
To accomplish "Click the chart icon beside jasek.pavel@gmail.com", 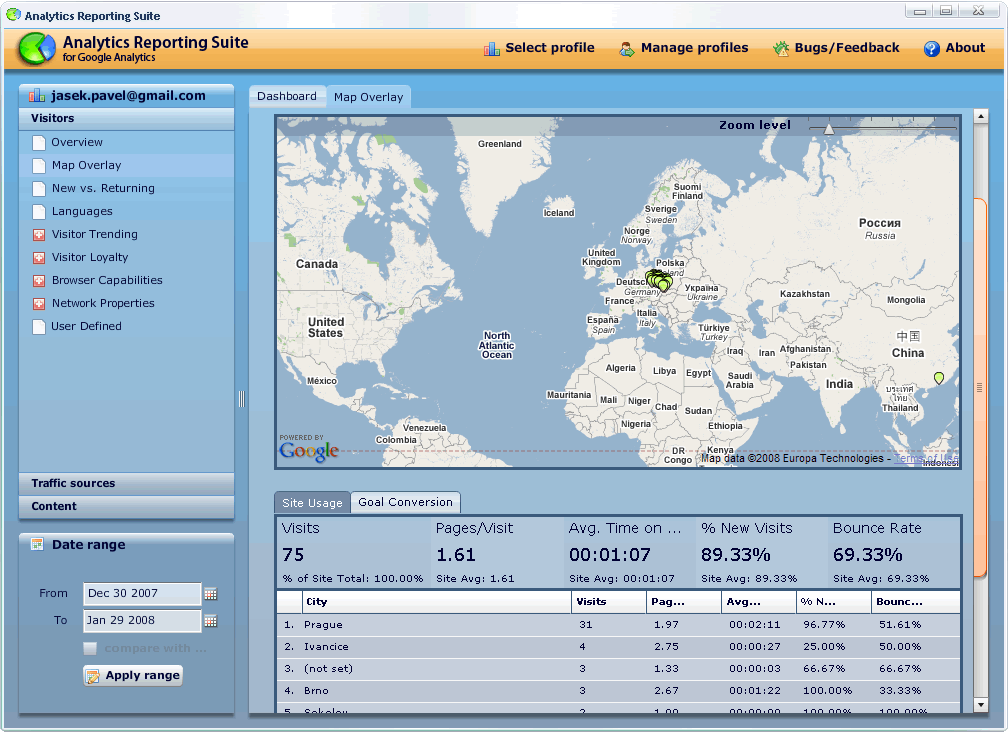I will click(x=37, y=96).
